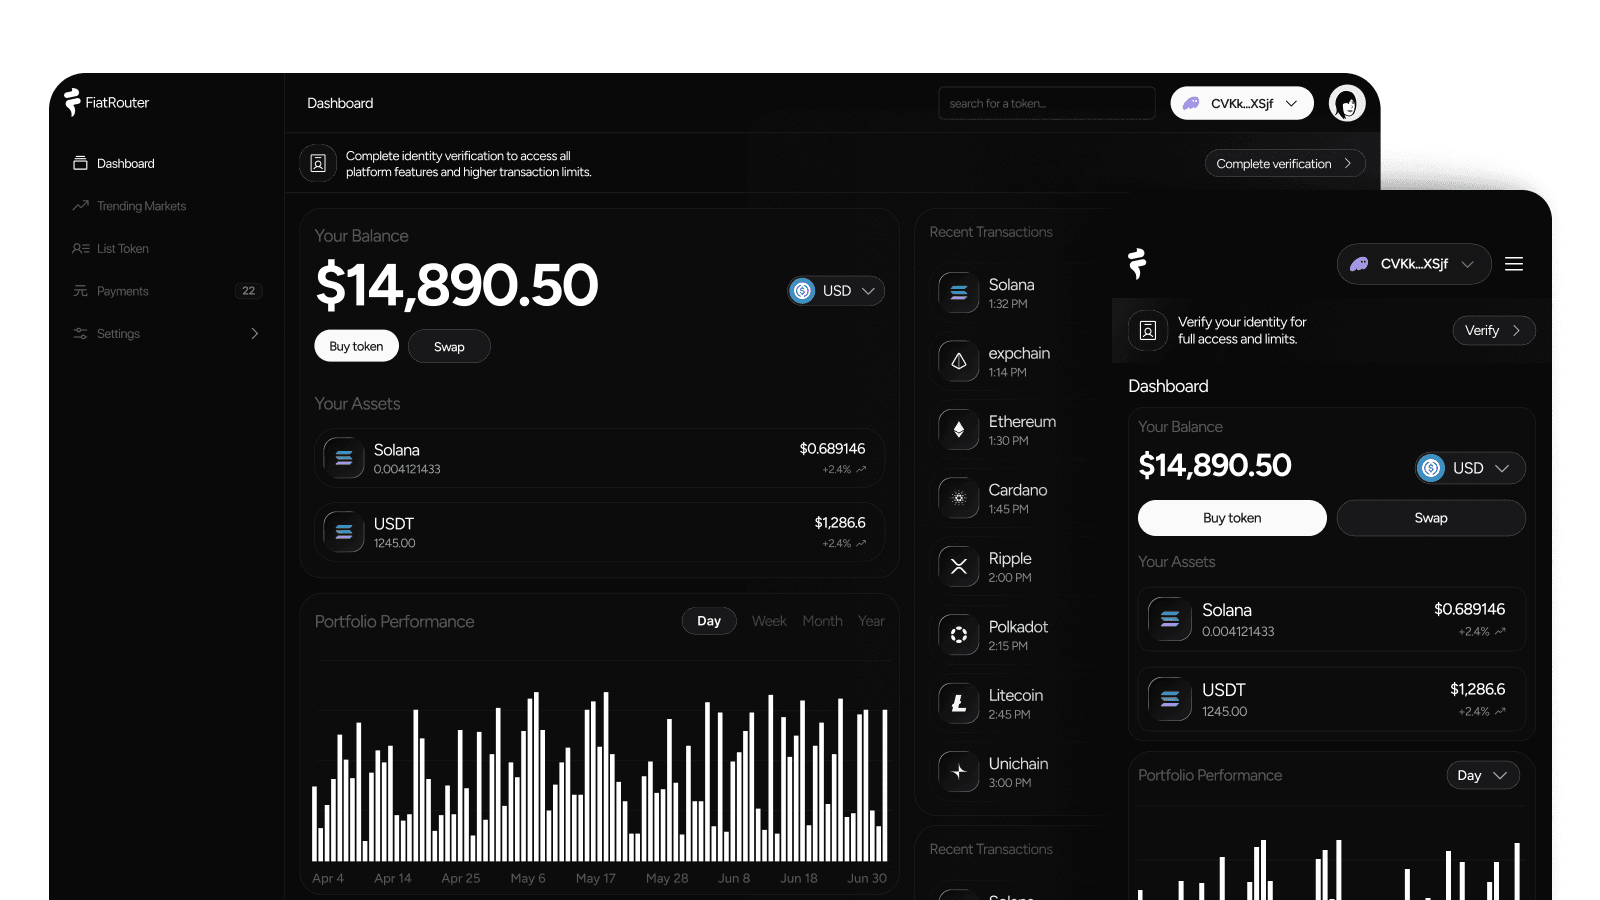Viewport: 1600px width, 900px height.
Task: Click expchain icon in Recent Transactions
Action: click(x=959, y=361)
